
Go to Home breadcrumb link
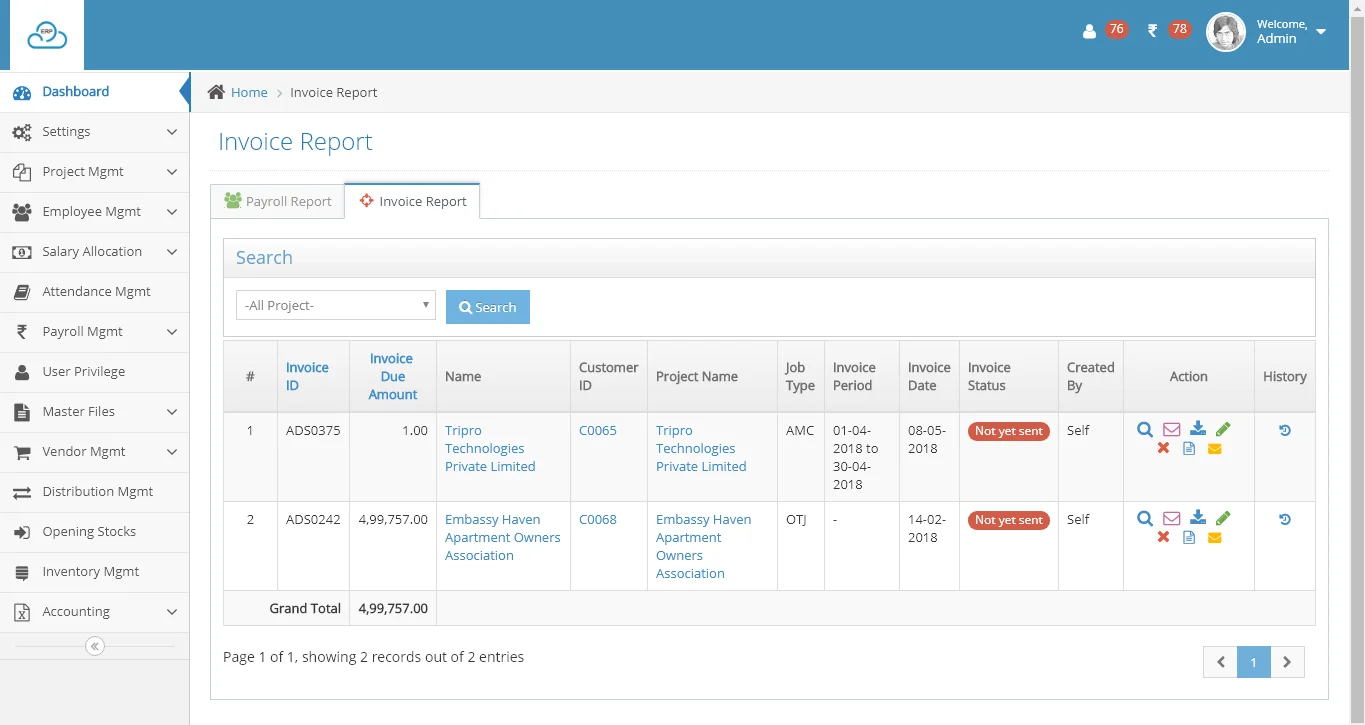pyautogui.click(x=249, y=92)
